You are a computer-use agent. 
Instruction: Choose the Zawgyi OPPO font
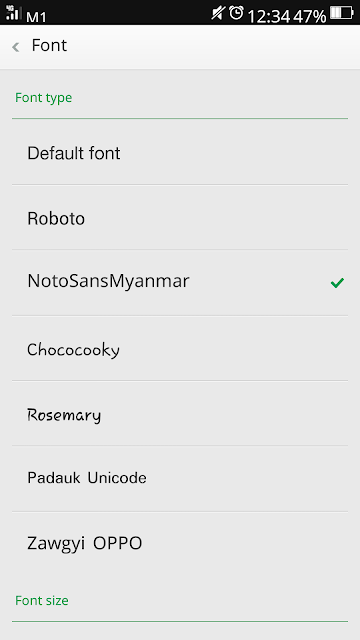(180, 544)
